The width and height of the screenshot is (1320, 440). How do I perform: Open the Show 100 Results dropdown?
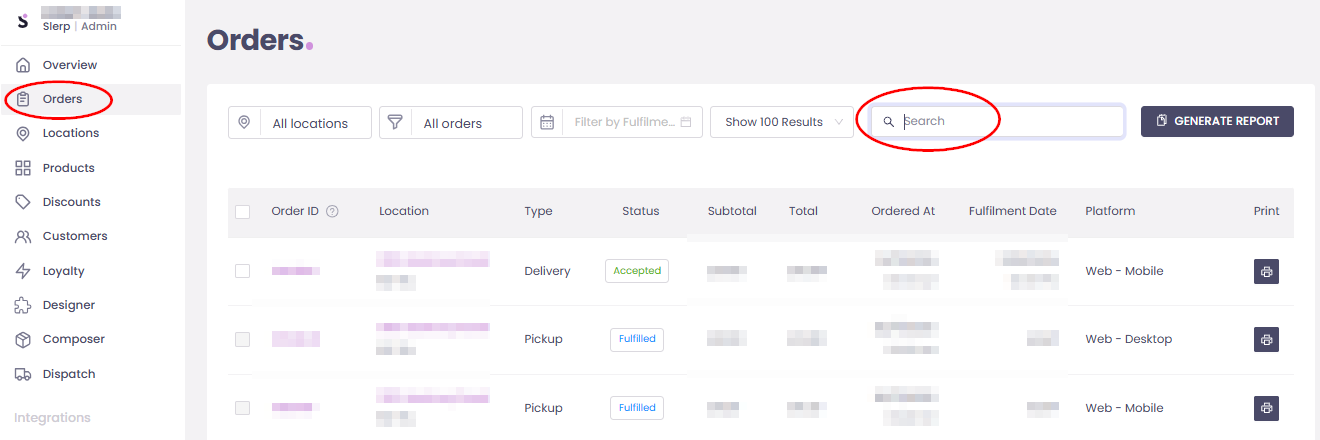click(x=781, y=122)
